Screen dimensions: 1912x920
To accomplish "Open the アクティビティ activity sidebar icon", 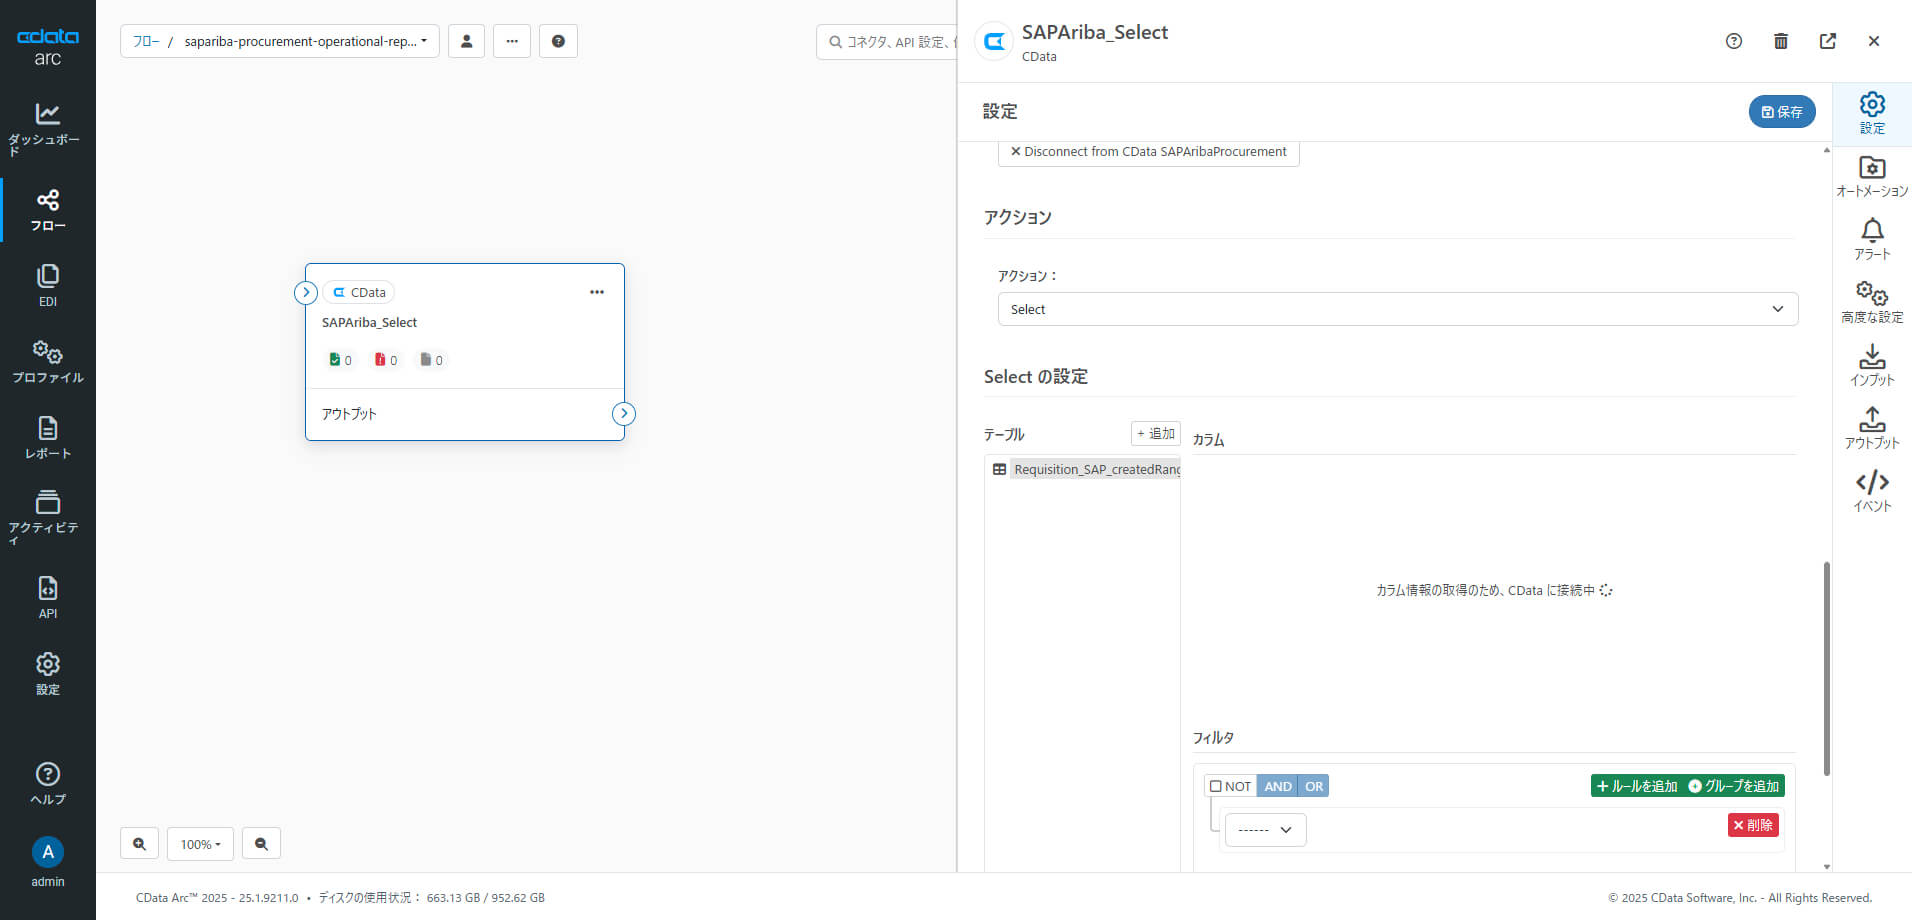I will (47, 516).
